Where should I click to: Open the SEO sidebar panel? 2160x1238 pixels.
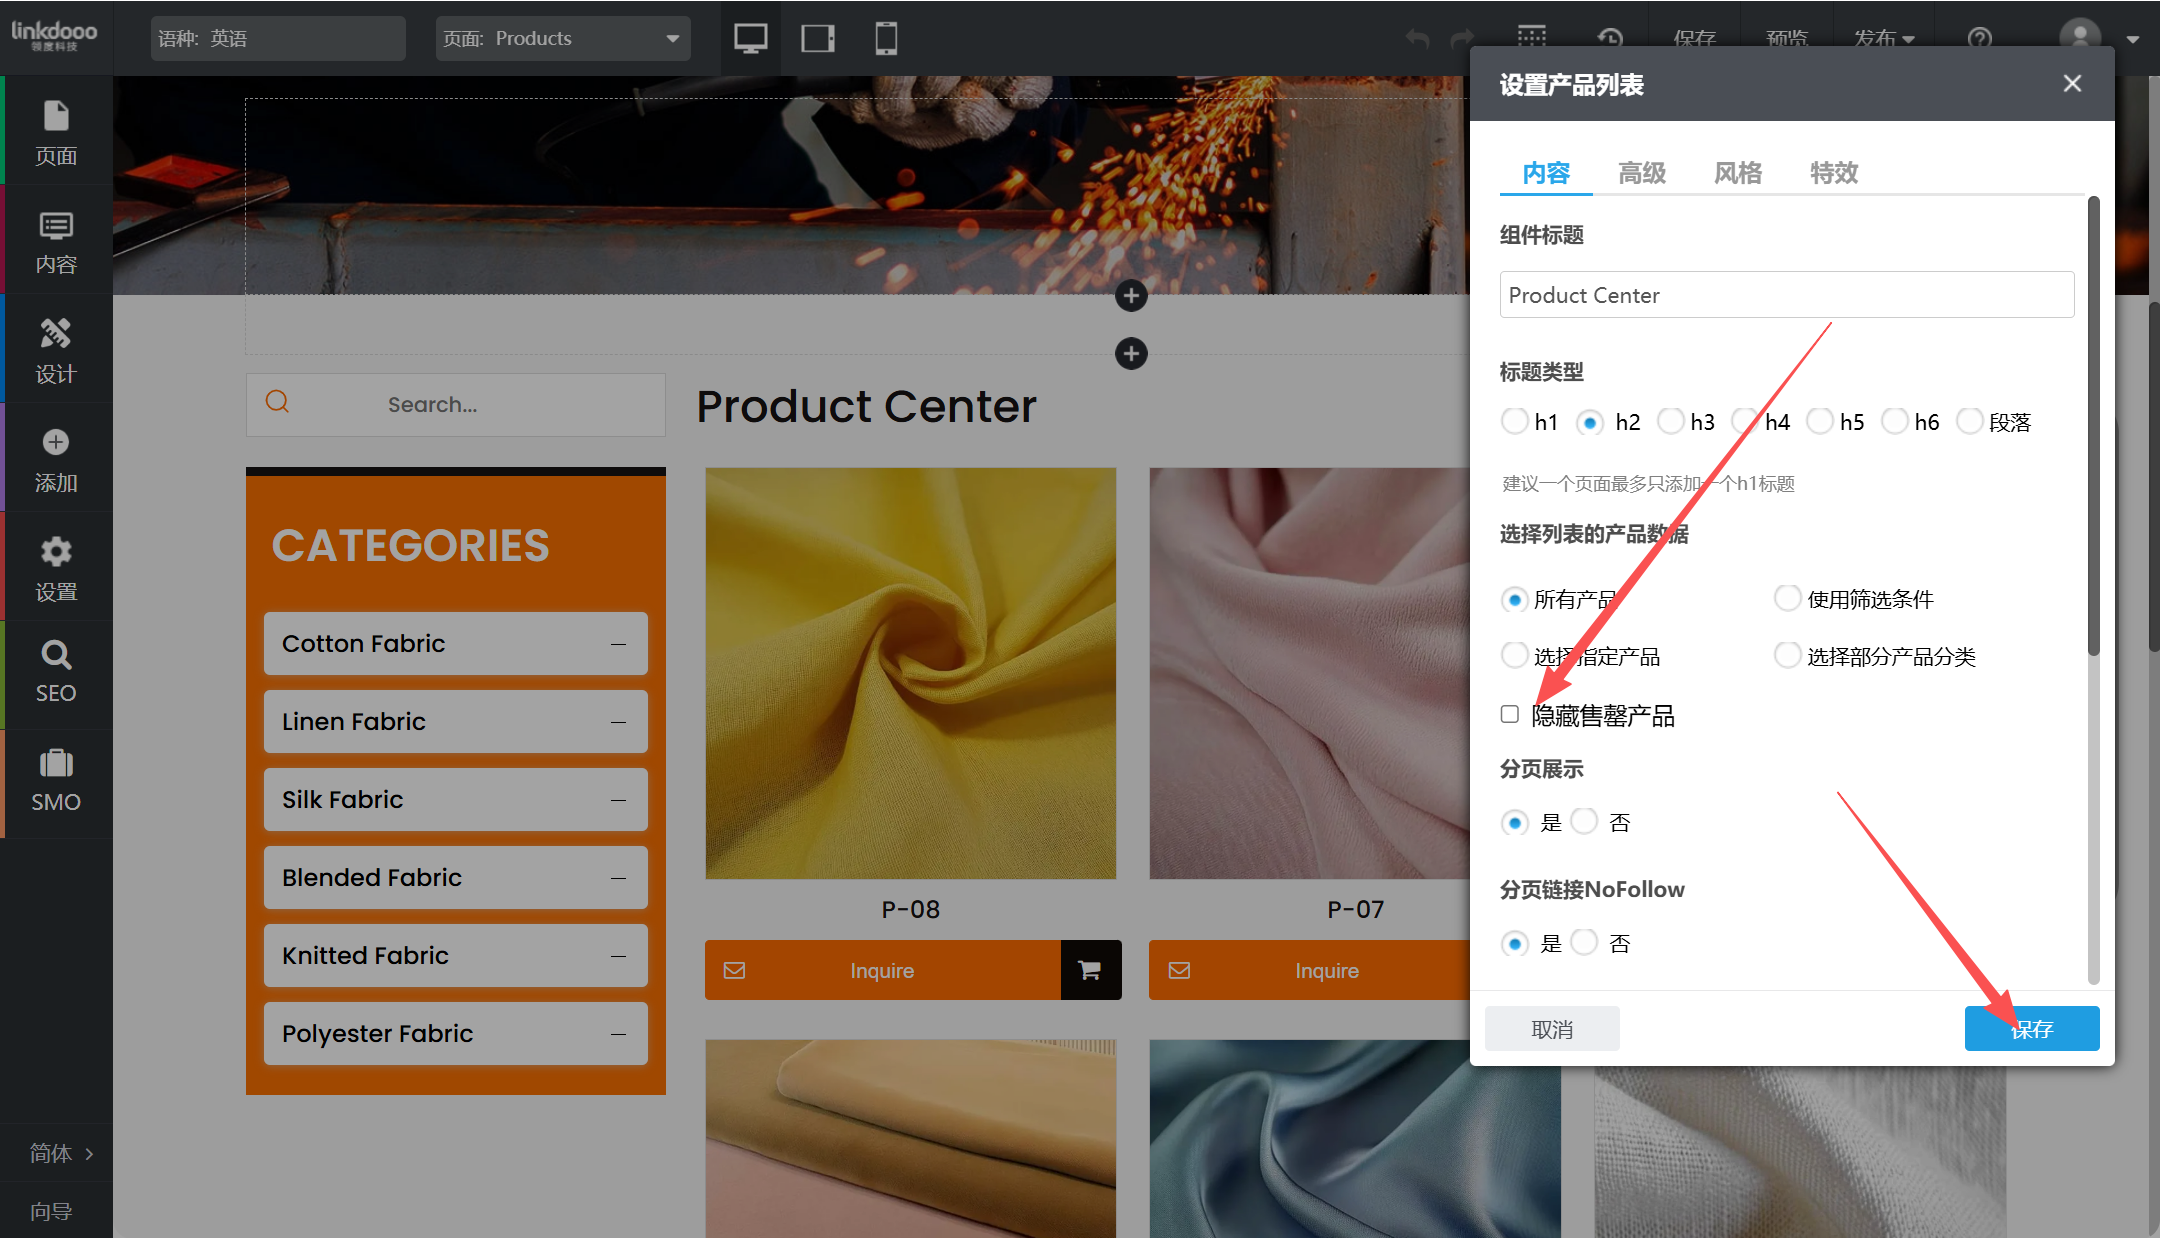tap(56, 672)
